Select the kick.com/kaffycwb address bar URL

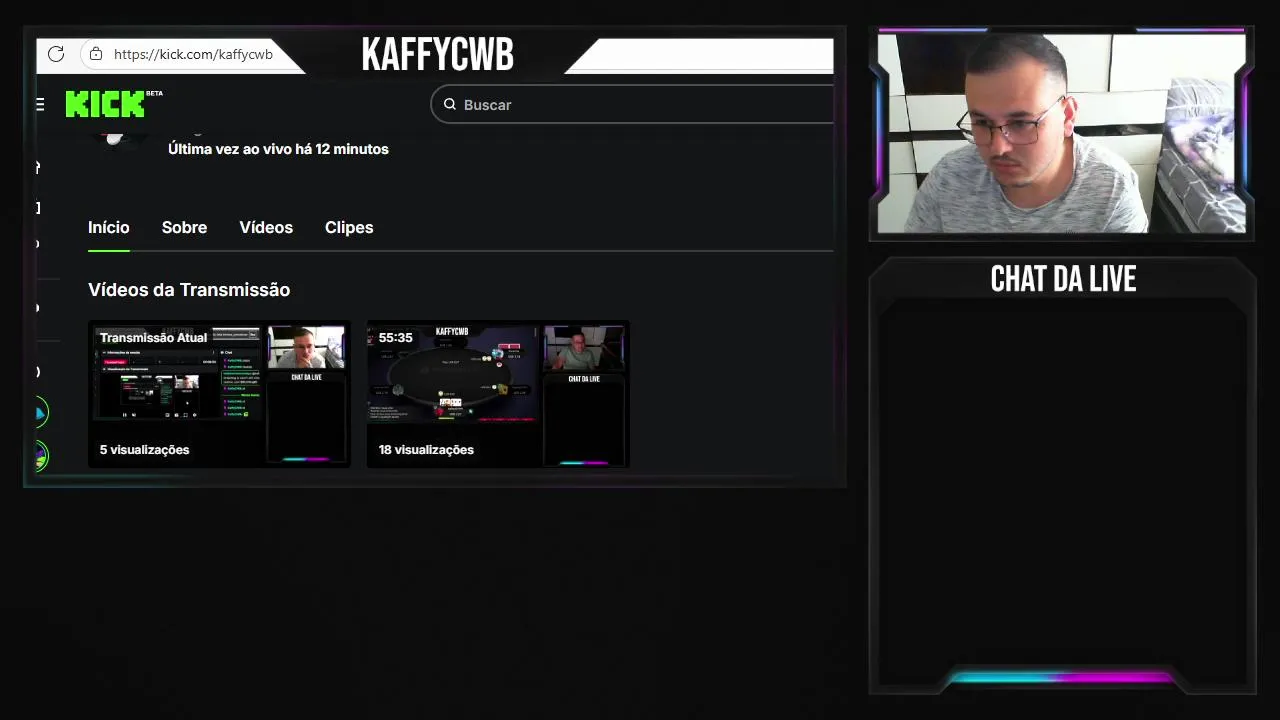(193, 54)
